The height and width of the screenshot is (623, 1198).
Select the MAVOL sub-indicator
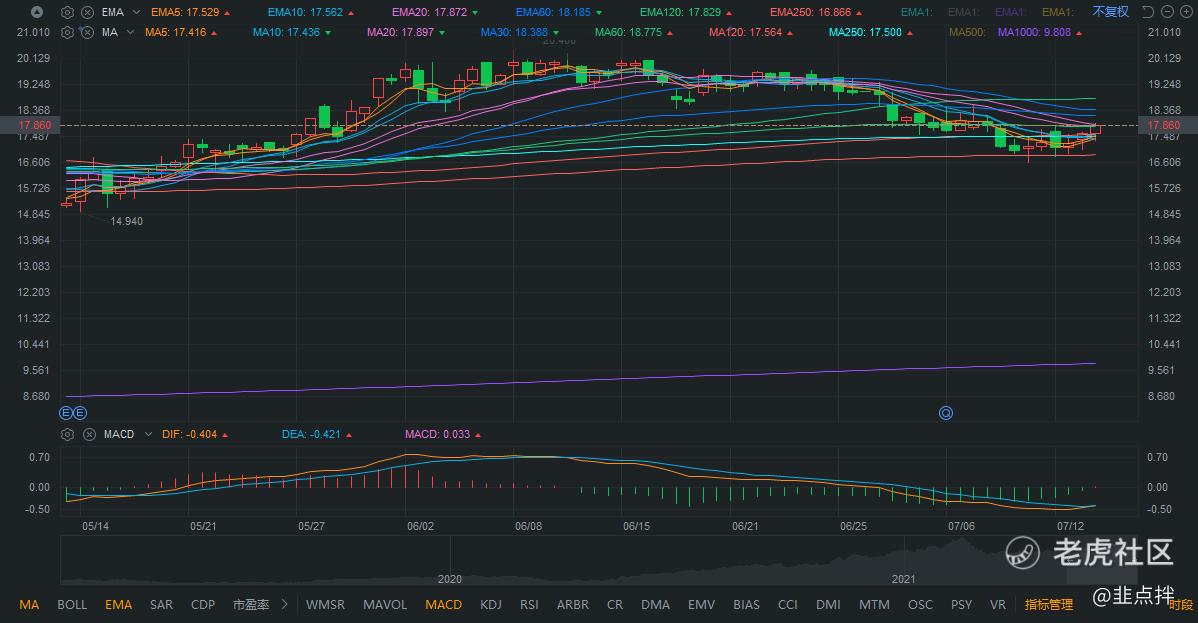[385, 605]
